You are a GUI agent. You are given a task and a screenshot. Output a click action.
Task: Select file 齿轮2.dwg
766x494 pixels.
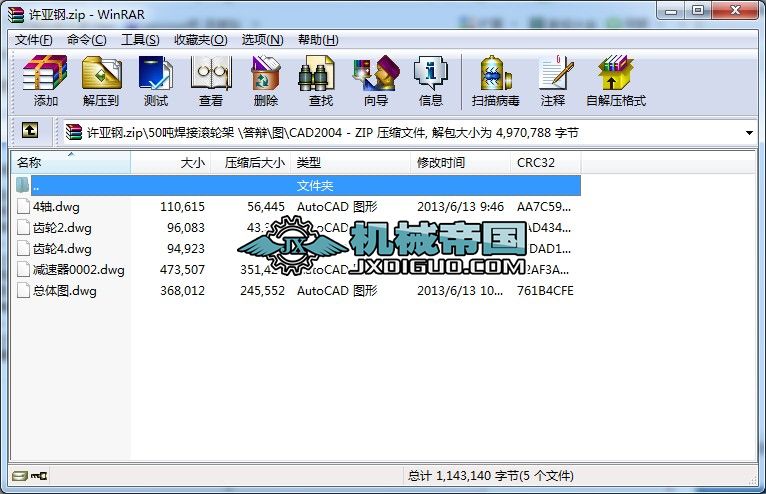[x=62, y=228]
